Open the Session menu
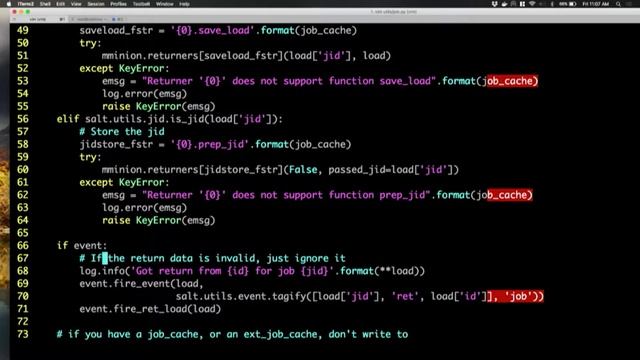The height and width of the screenshot is (360, 640). [96, 4]
